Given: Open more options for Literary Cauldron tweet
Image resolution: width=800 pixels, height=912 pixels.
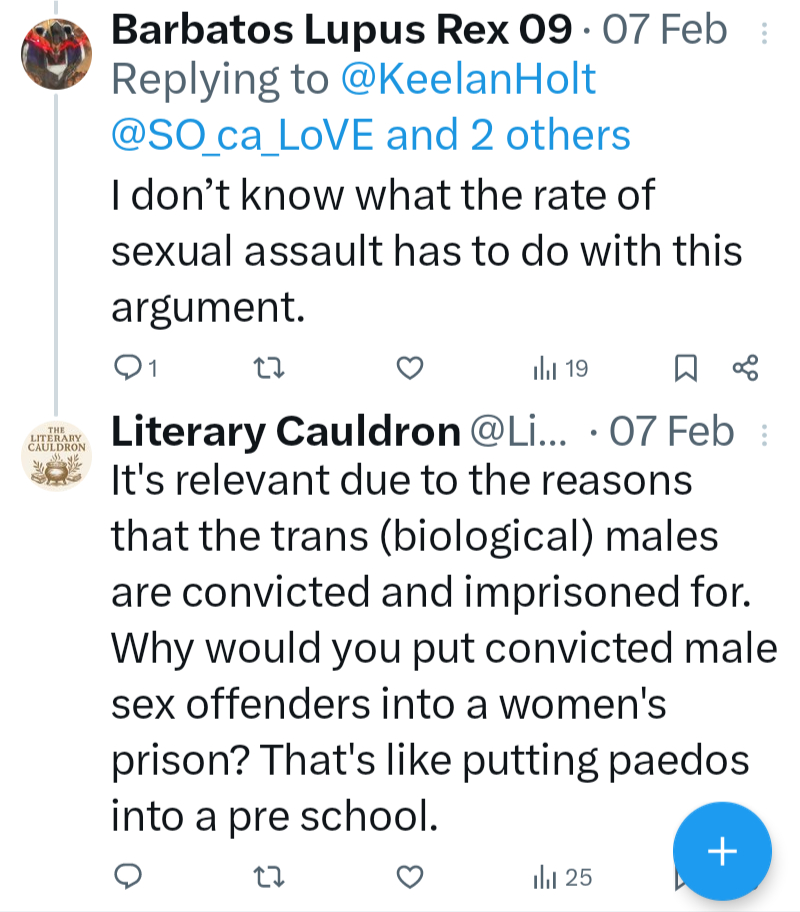Looking at the screenshot, I should click(x=765, y=435).
